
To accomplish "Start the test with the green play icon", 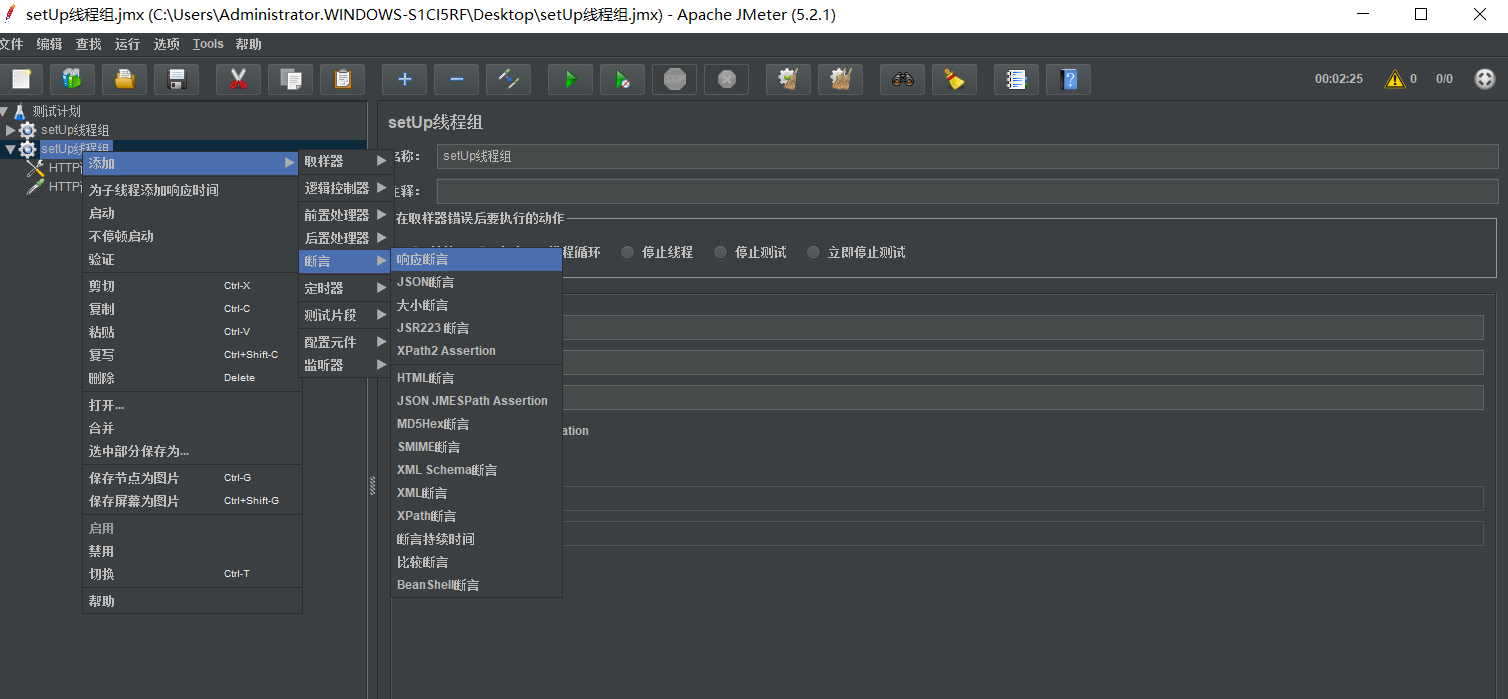I will coord(570,79).
